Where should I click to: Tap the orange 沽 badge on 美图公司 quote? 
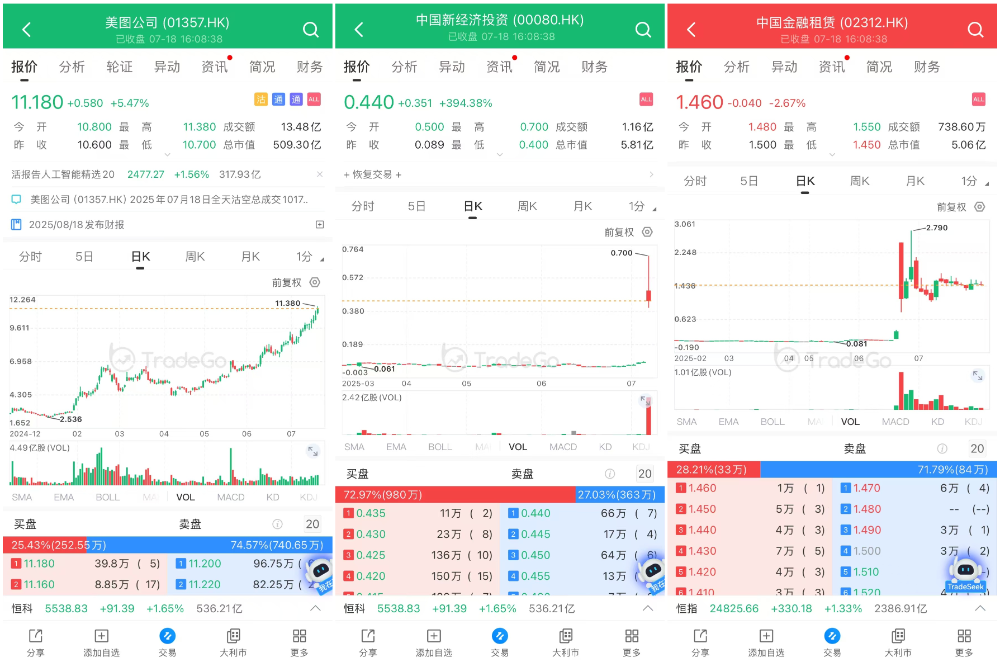tap(261, 99)
